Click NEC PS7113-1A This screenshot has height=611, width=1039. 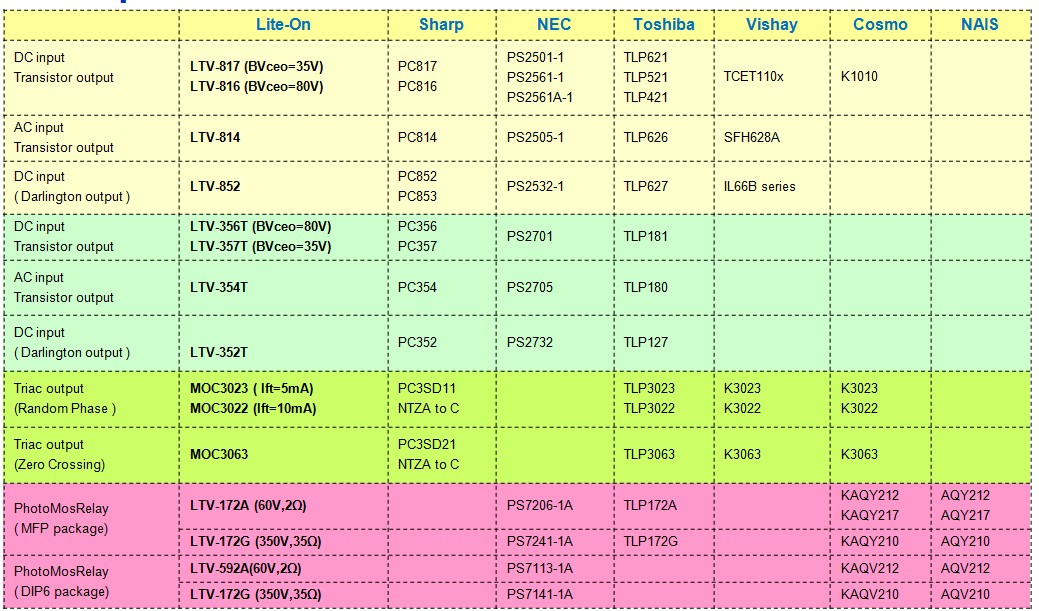[x=539, y=569]
